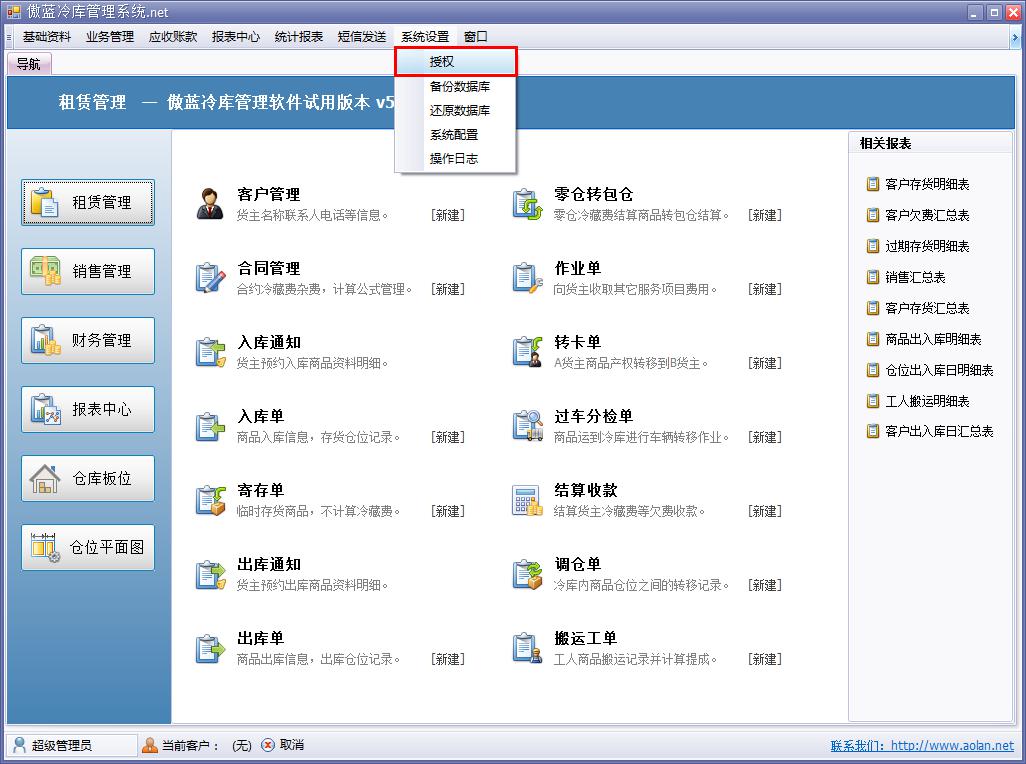
Task: Select 操作日志 in the dropdown menu
Action: (453, 159)
